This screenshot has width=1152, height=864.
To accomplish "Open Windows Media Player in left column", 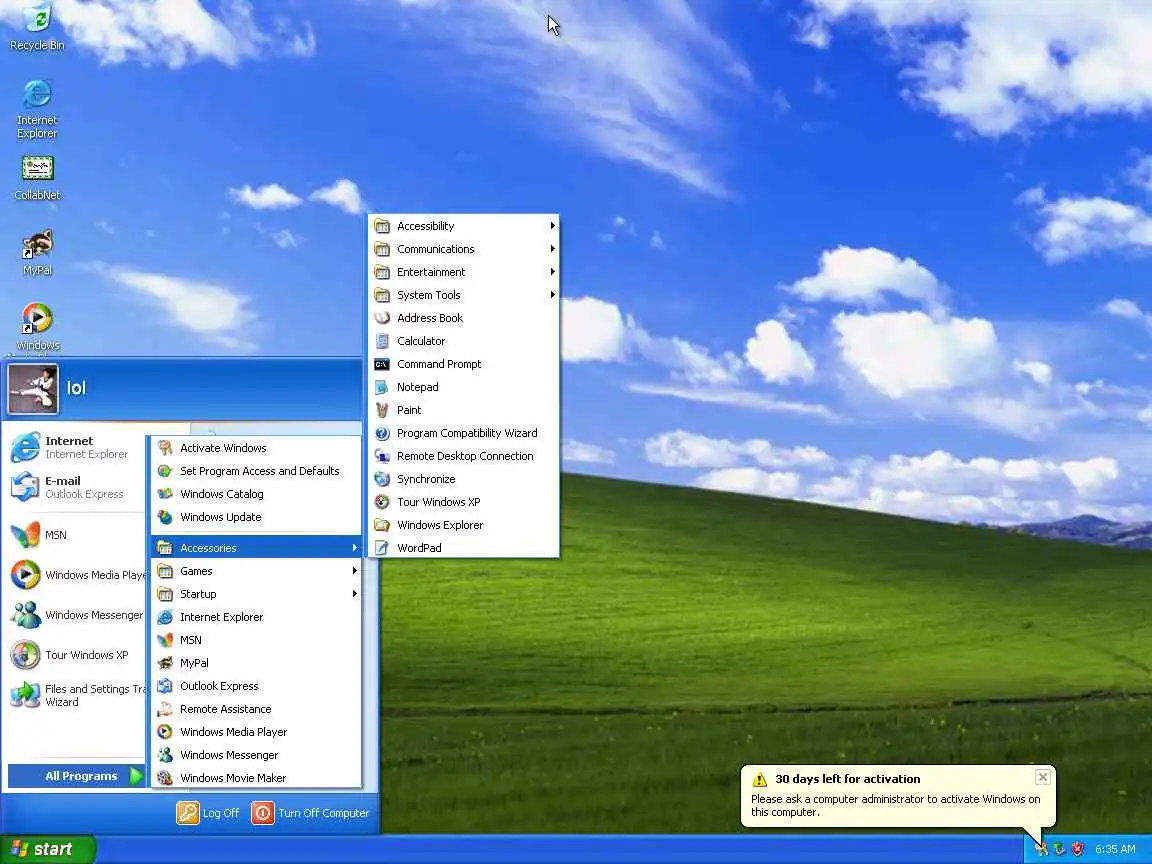I will tap(76, 575).
